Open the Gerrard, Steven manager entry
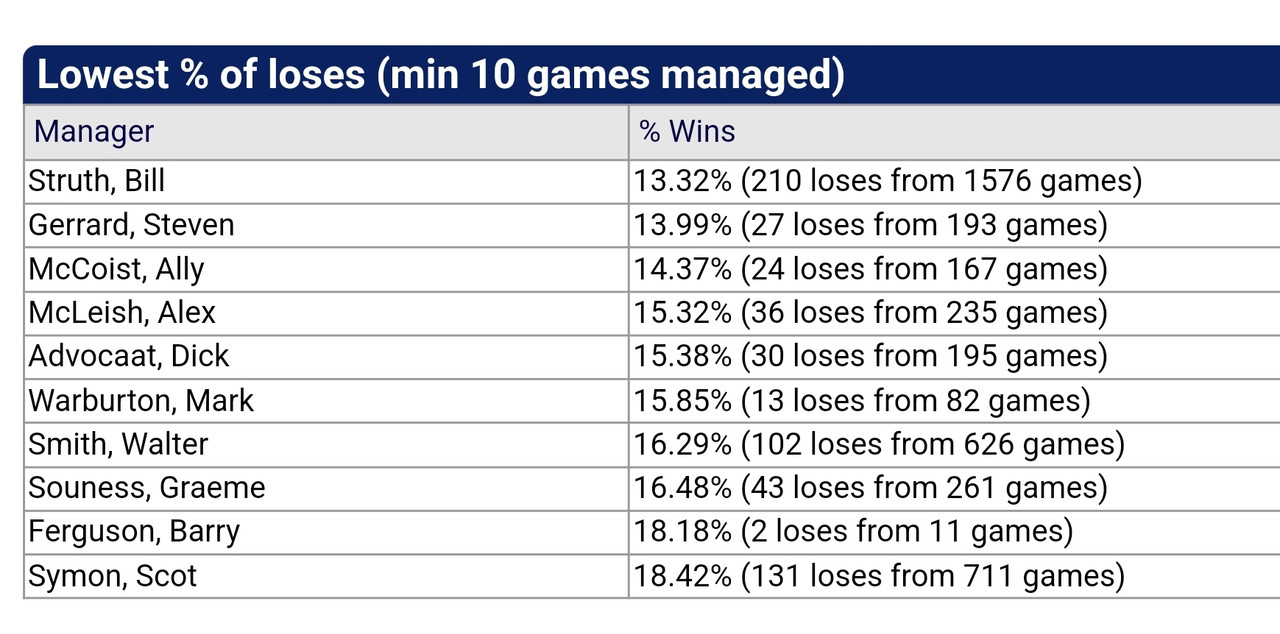1280x634 pixels. [131, 225]
